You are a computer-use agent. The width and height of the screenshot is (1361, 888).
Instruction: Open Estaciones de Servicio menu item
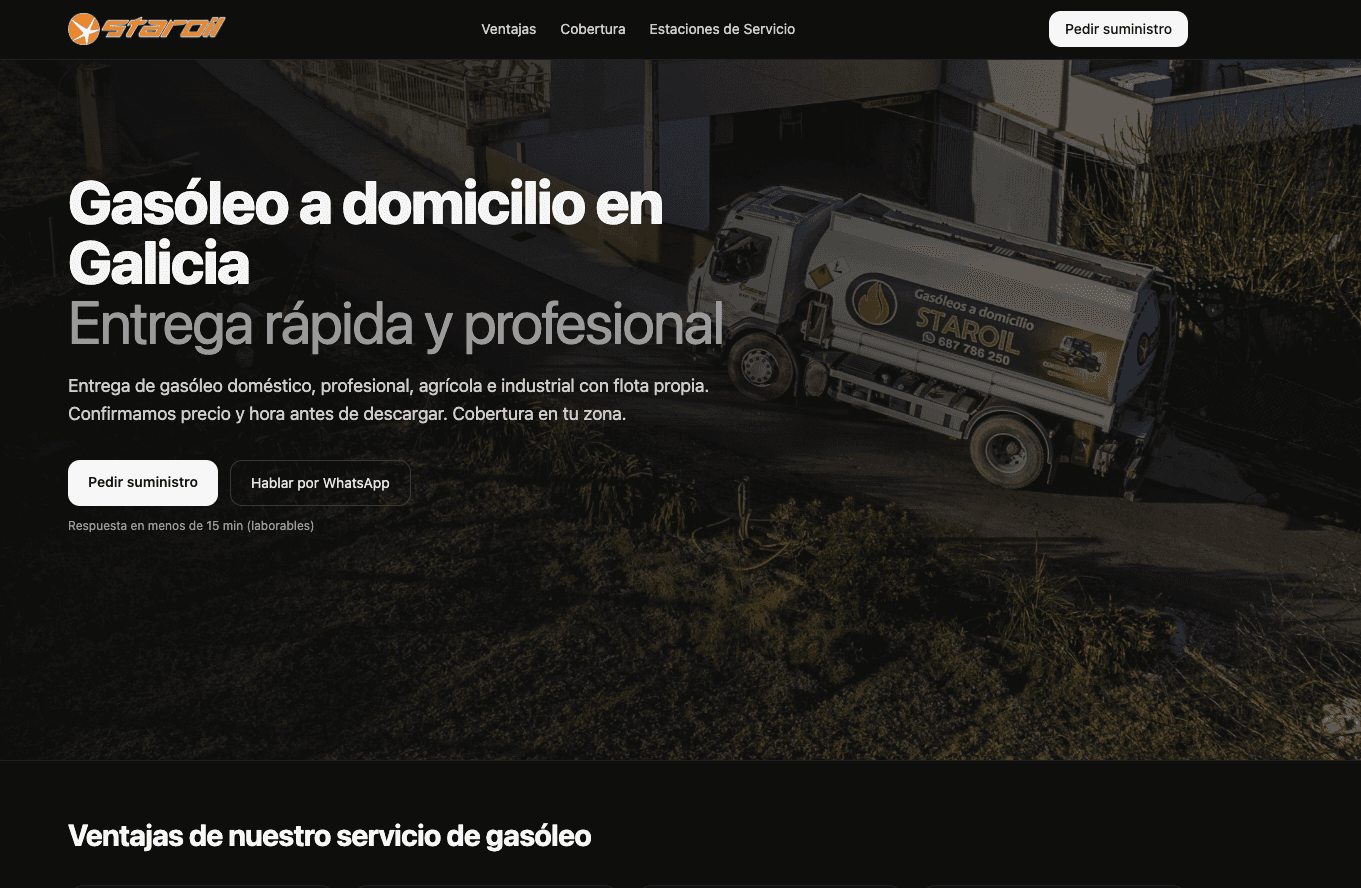(722, 29)
